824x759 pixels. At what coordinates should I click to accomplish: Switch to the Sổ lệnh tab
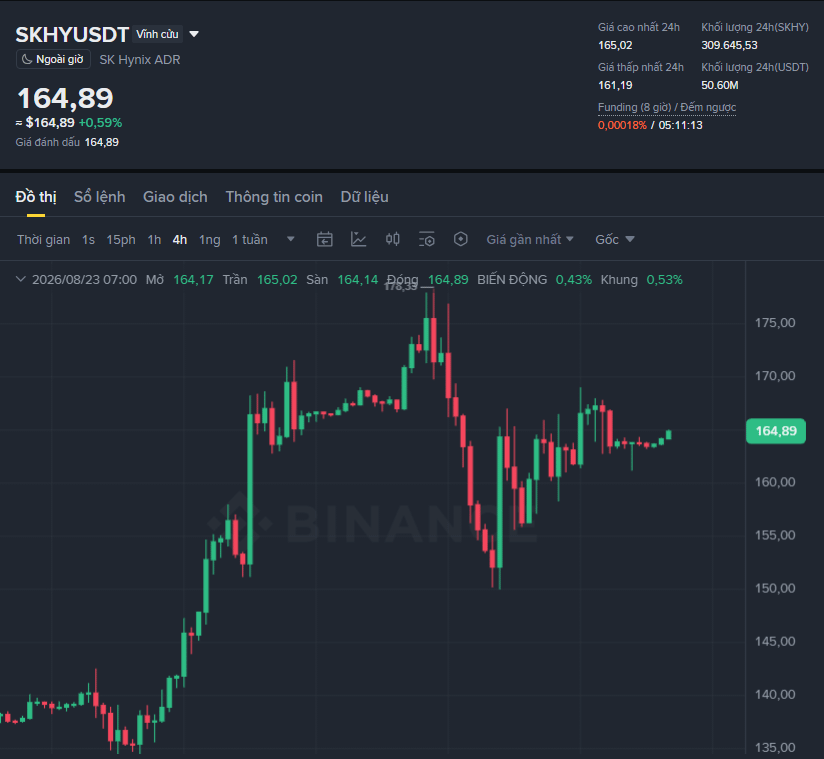point(99,197)
